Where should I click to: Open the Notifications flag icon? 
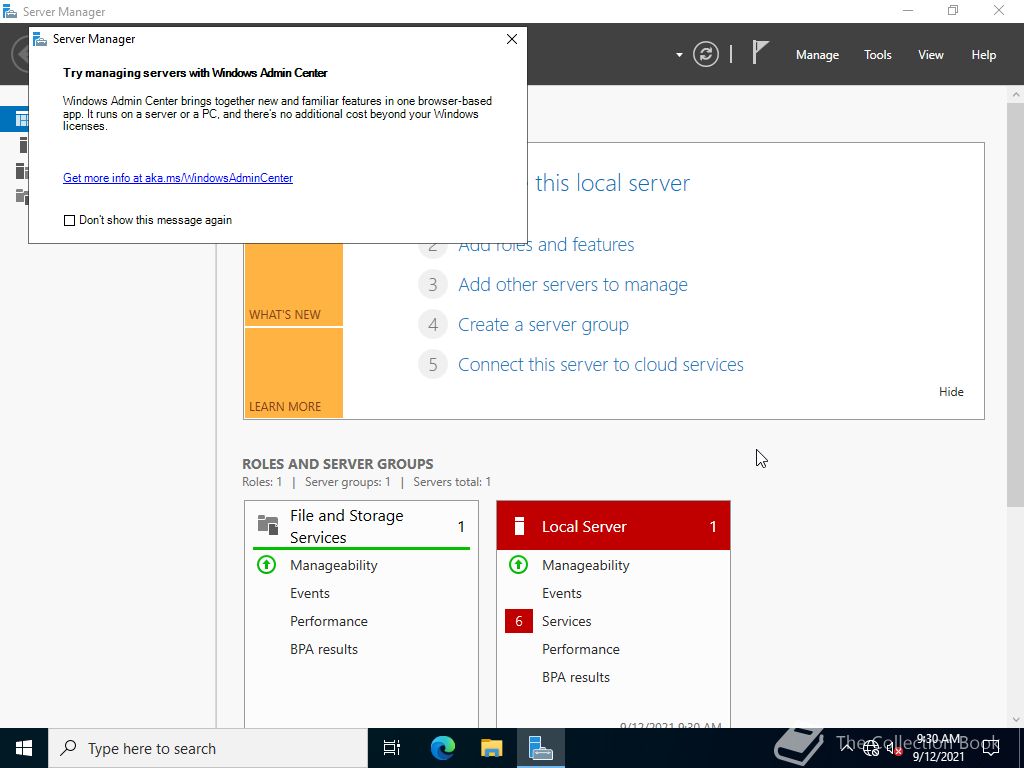point(760,52)
